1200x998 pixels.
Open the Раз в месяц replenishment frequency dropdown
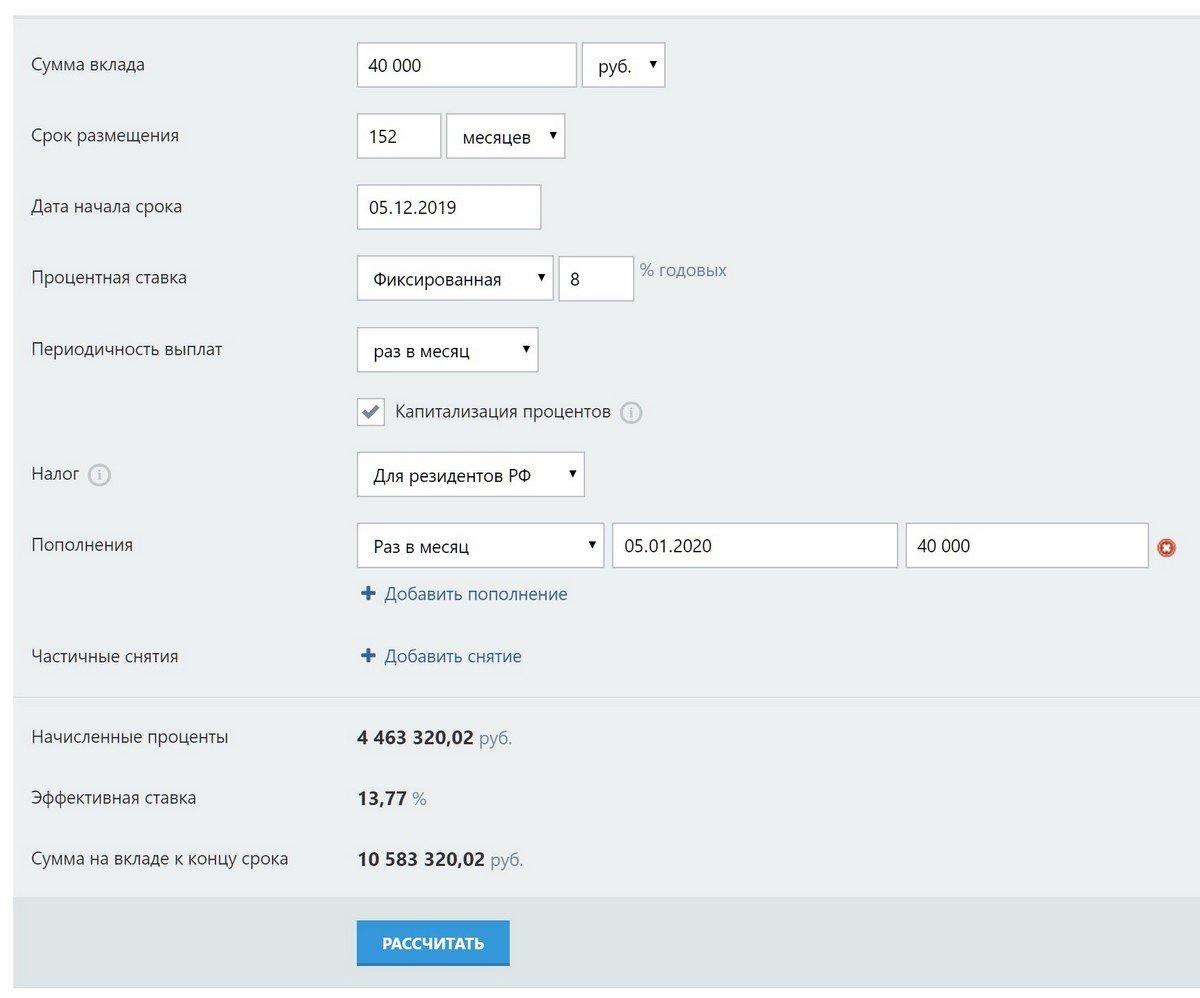click(x=480, y=546)
